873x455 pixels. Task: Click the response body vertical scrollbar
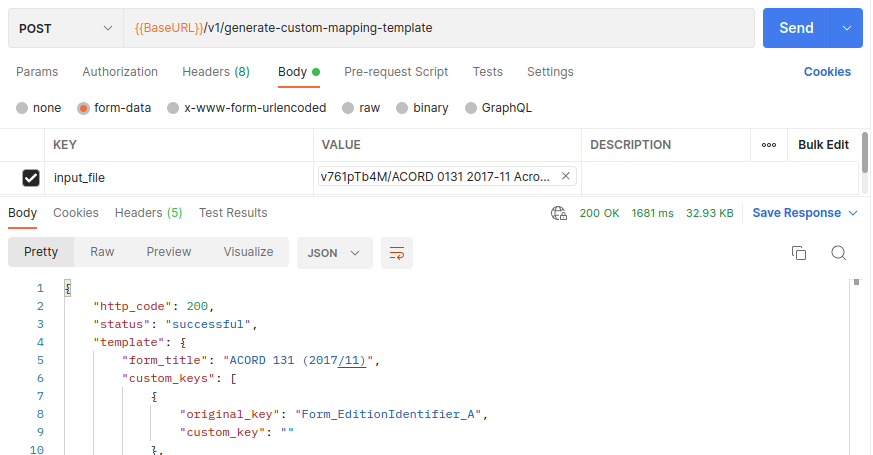(x=856, y=282)
